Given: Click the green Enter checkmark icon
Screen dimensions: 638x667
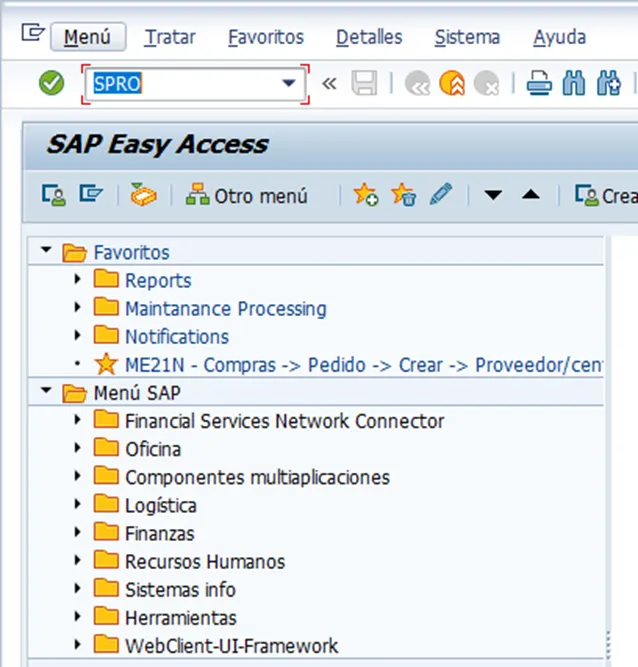Looking at the screenshot, I should (51, 83).
